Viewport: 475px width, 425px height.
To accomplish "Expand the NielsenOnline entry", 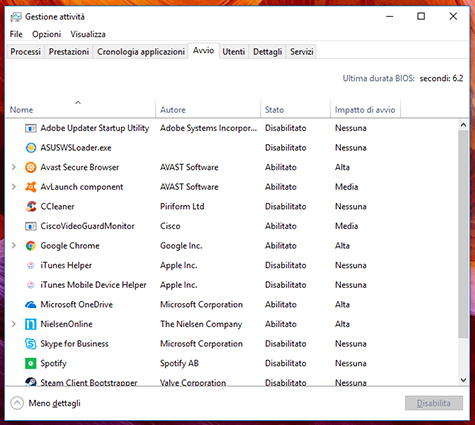I will point(14,324).
